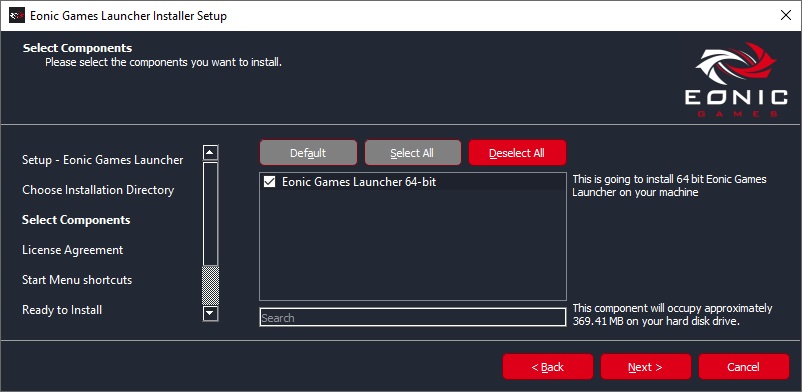Click the step list scroll up arrow
Screen dimensions: 802x392
(x=211, y=153)
